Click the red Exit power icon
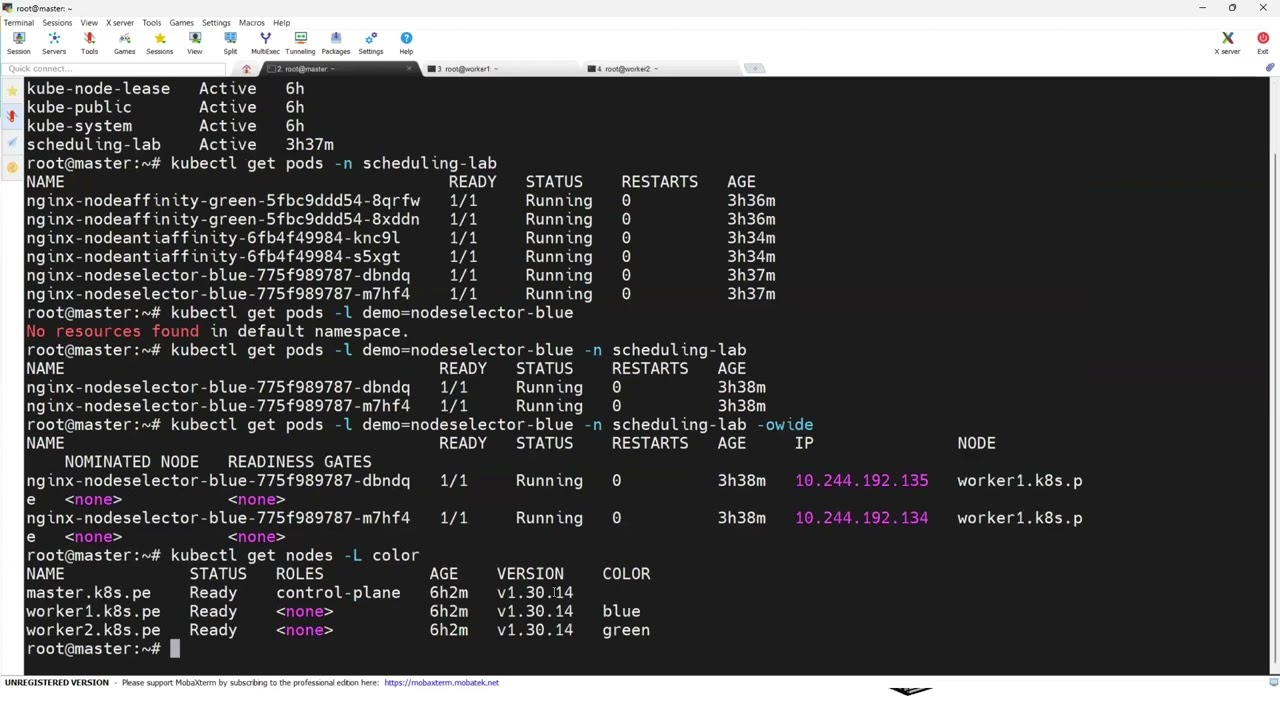This screenshot has height=720, width=1280. [1263, 43]
